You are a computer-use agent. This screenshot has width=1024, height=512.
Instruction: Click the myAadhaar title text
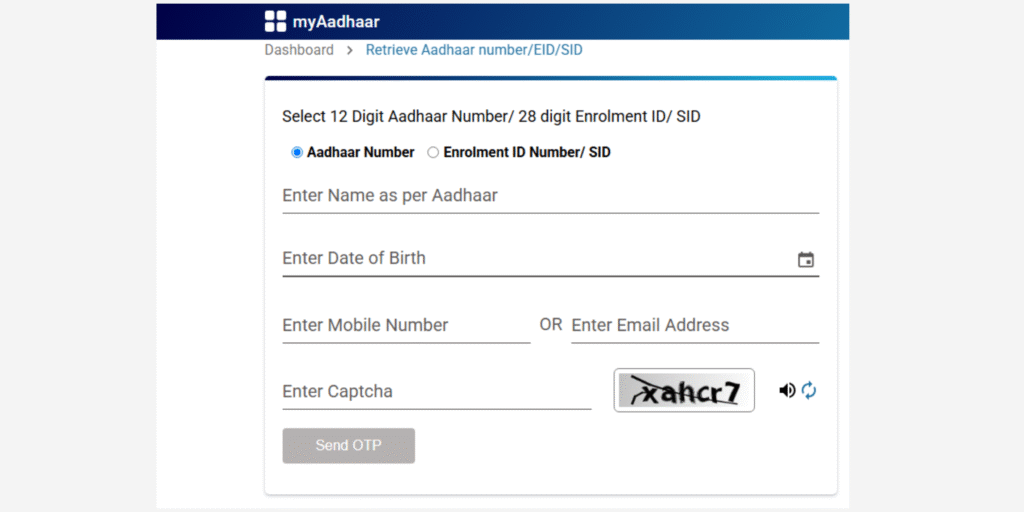[x=336, y=21]
